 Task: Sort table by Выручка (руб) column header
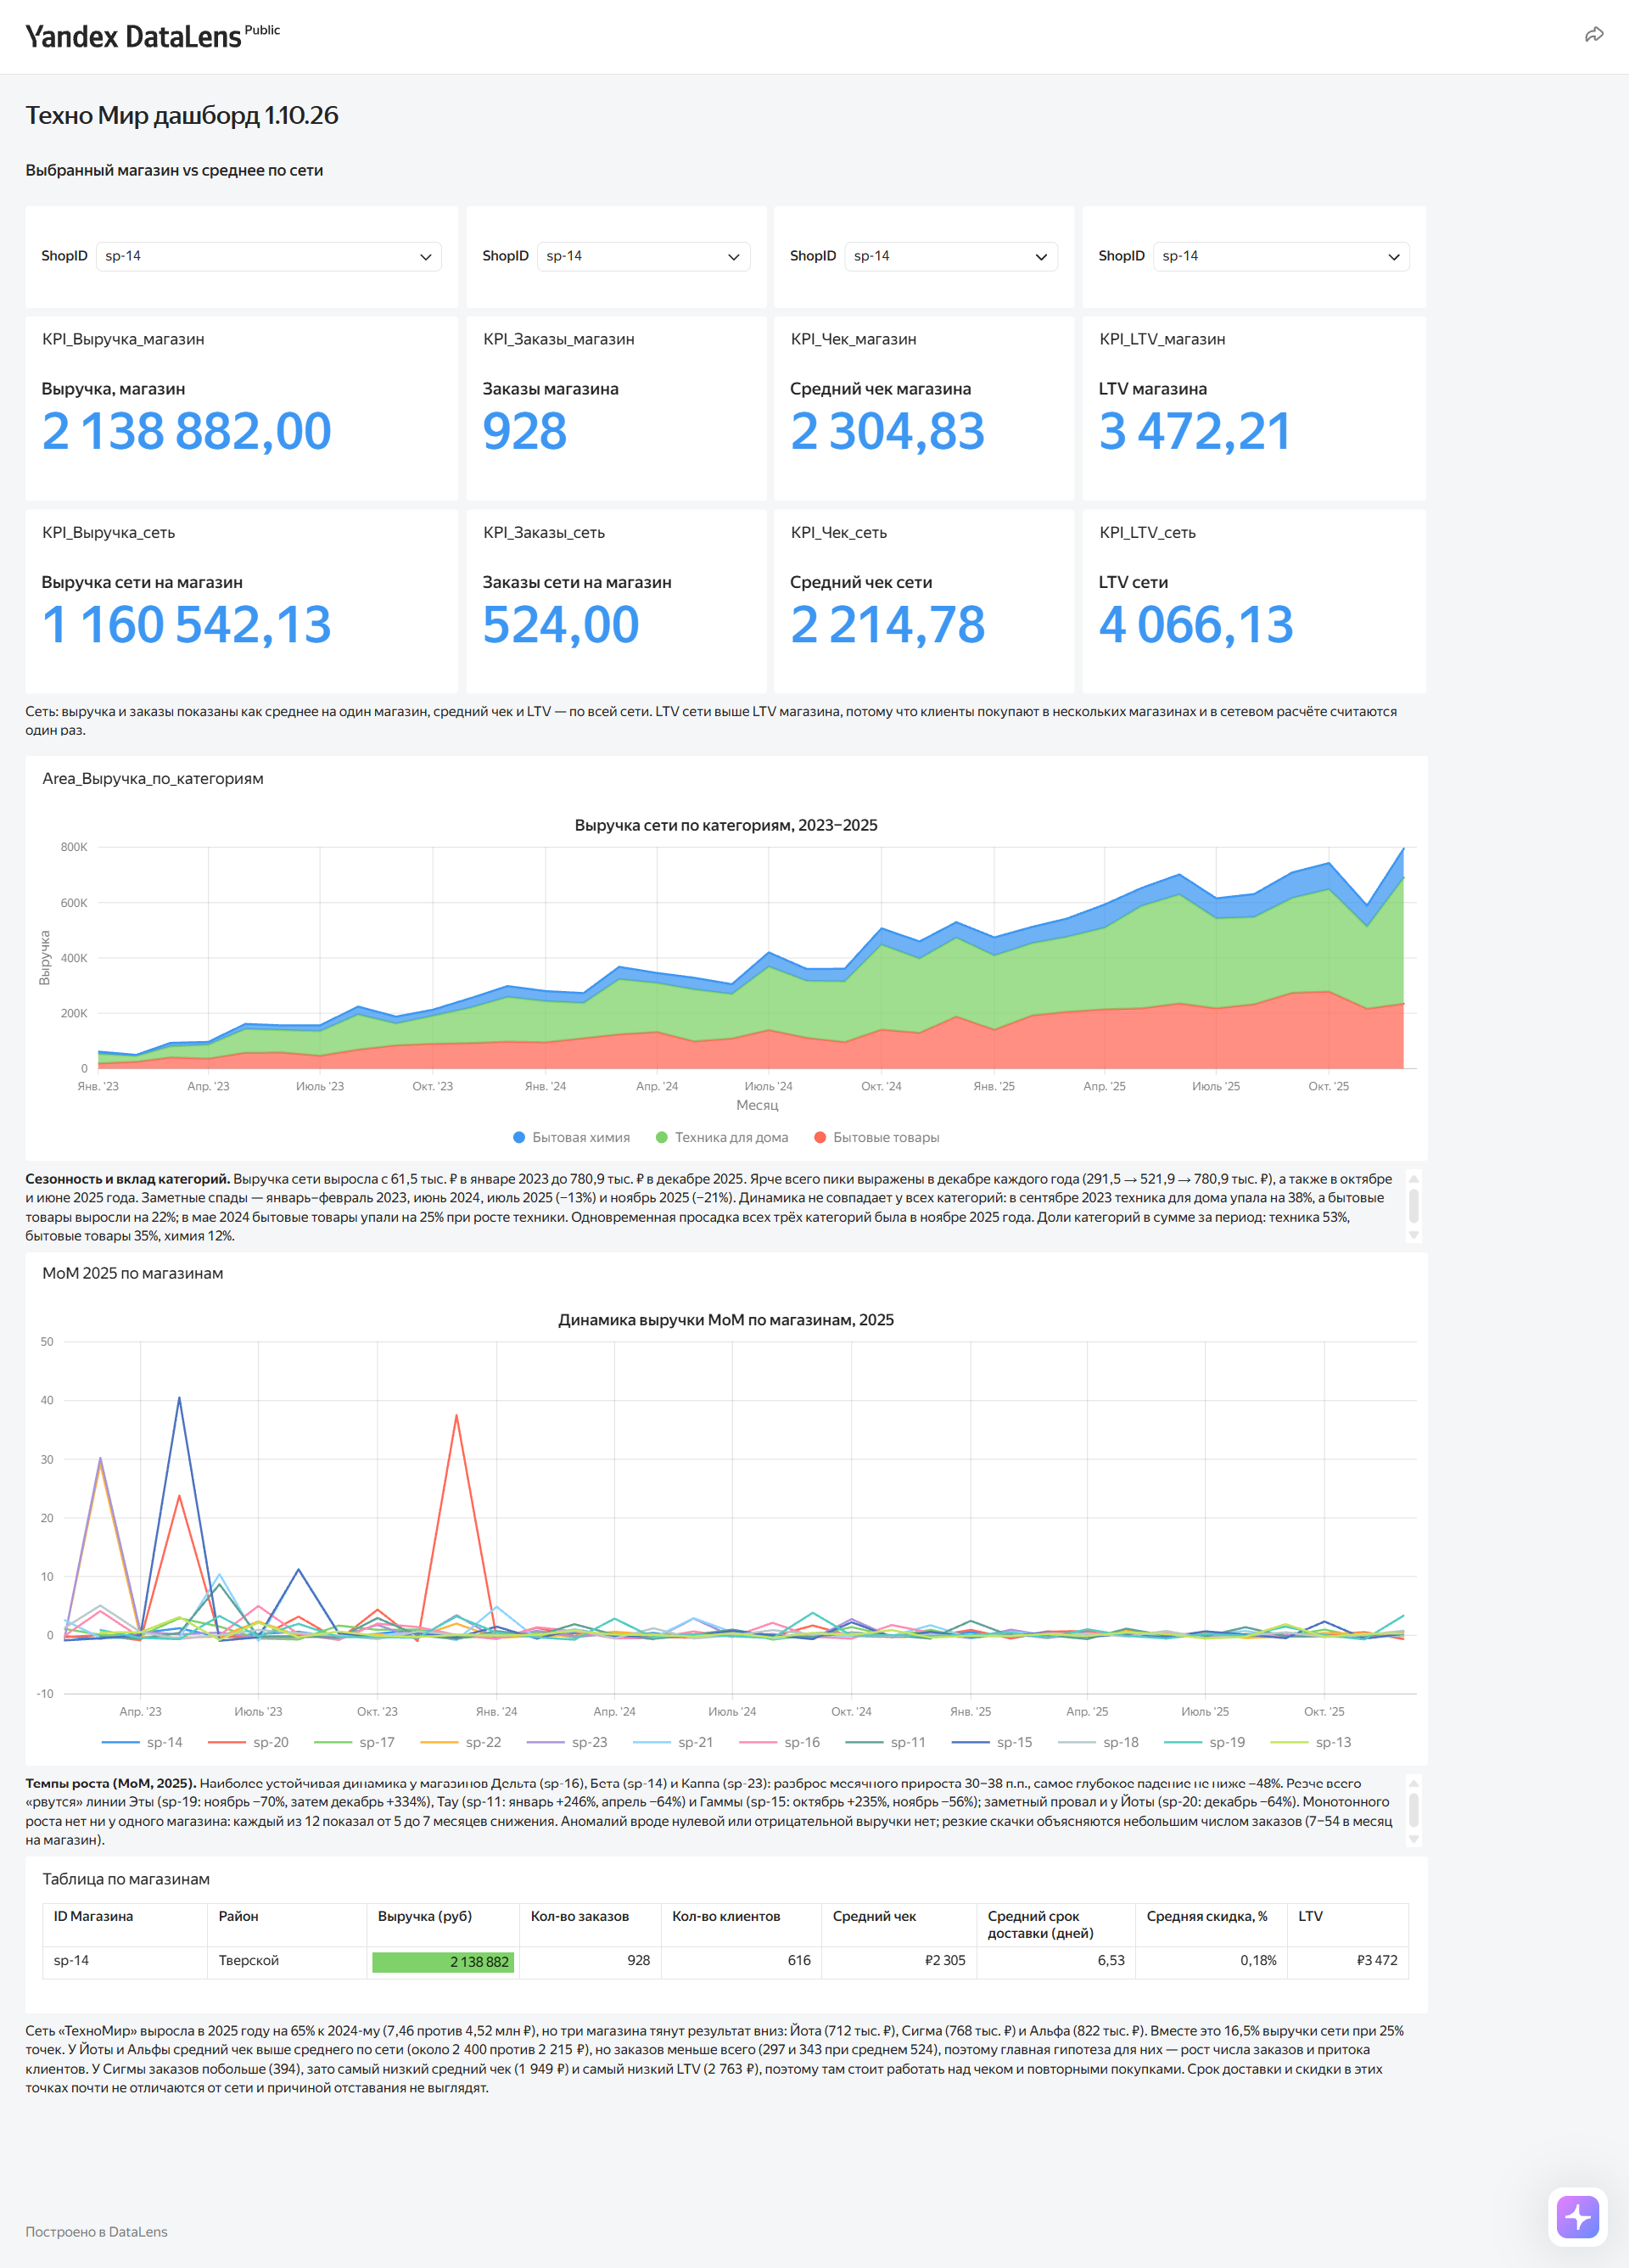click(x=424, y=1916)
